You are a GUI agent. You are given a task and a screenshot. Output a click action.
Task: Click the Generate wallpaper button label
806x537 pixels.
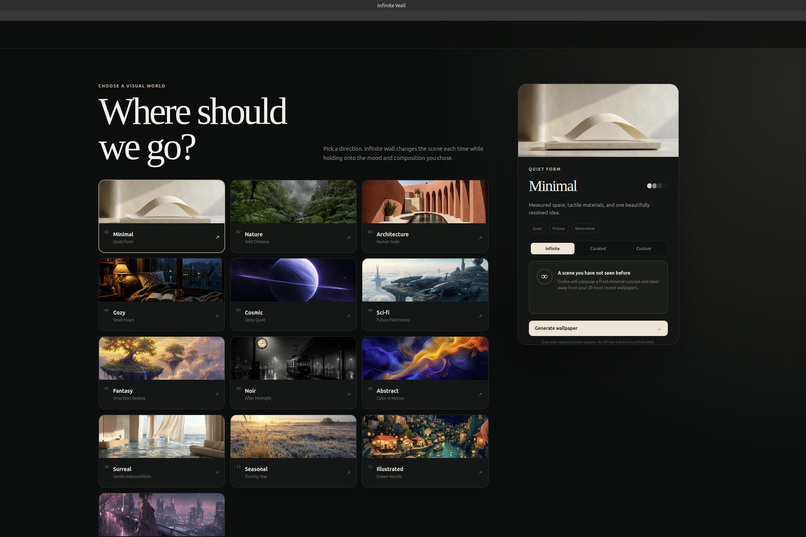point(556,328)
